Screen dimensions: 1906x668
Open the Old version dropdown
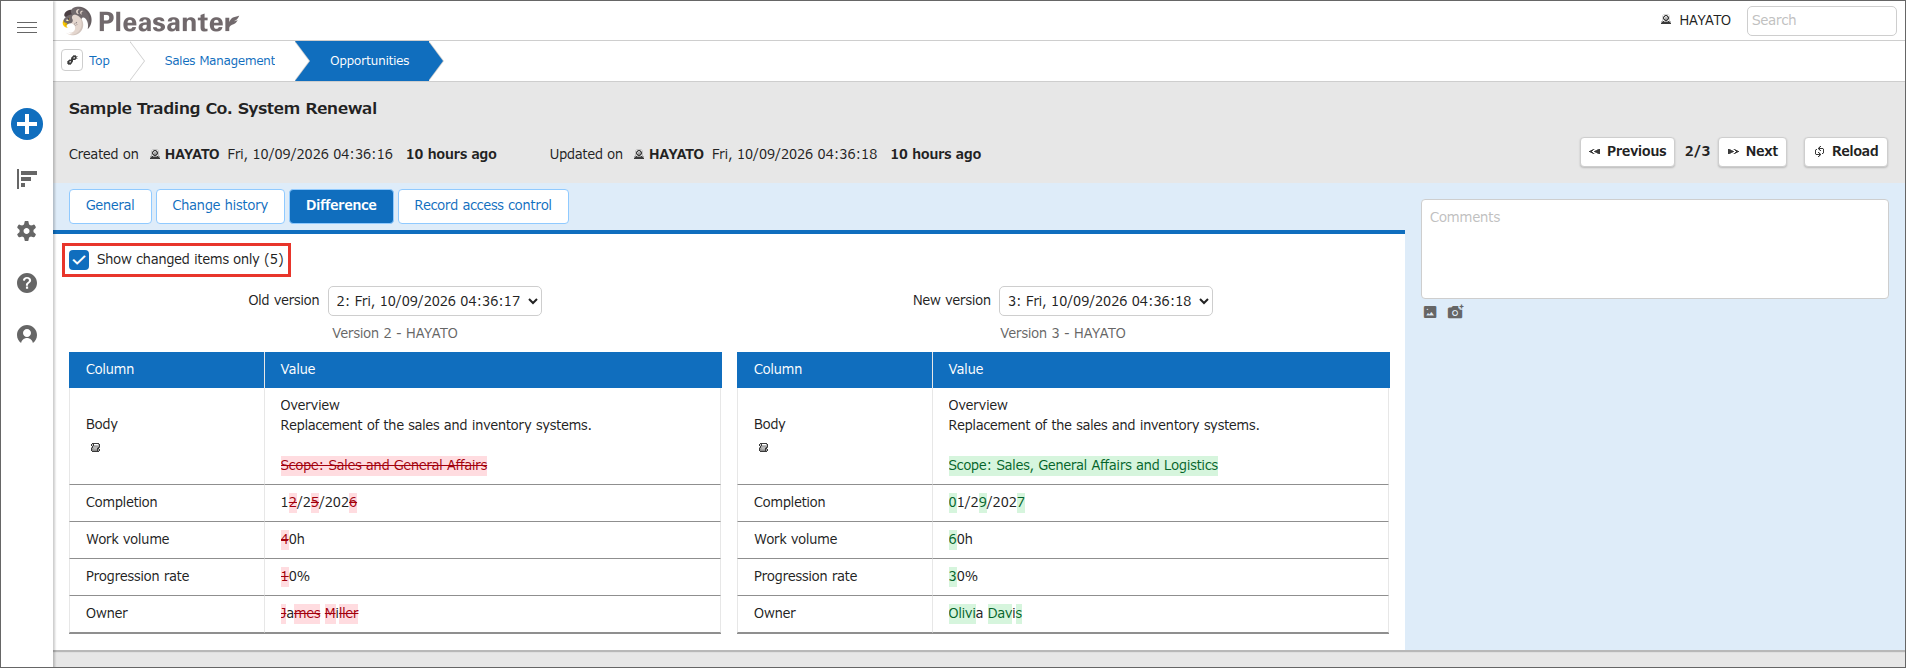[x=435, y=301]
